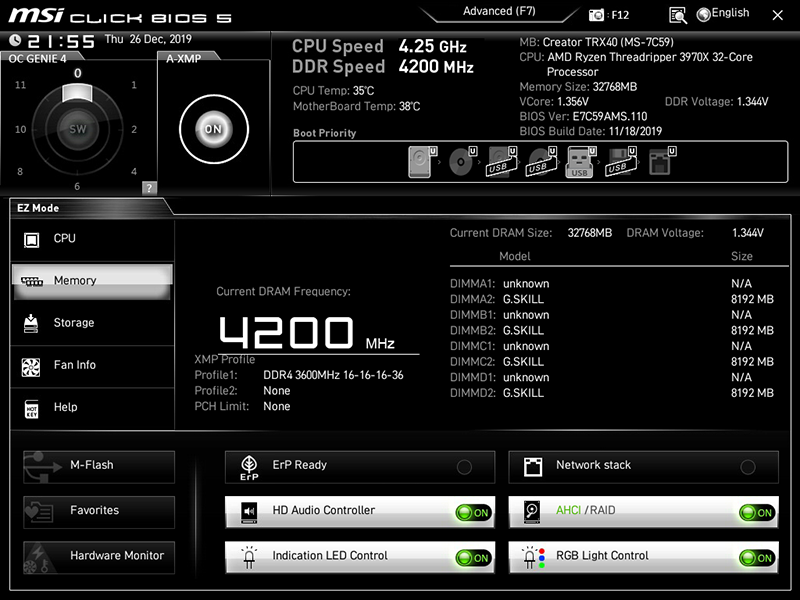The height and width of the screenshot is (600, 800).
Task: Toggle AHCI/RAID mode switch
Action: (x=758, y=513)
